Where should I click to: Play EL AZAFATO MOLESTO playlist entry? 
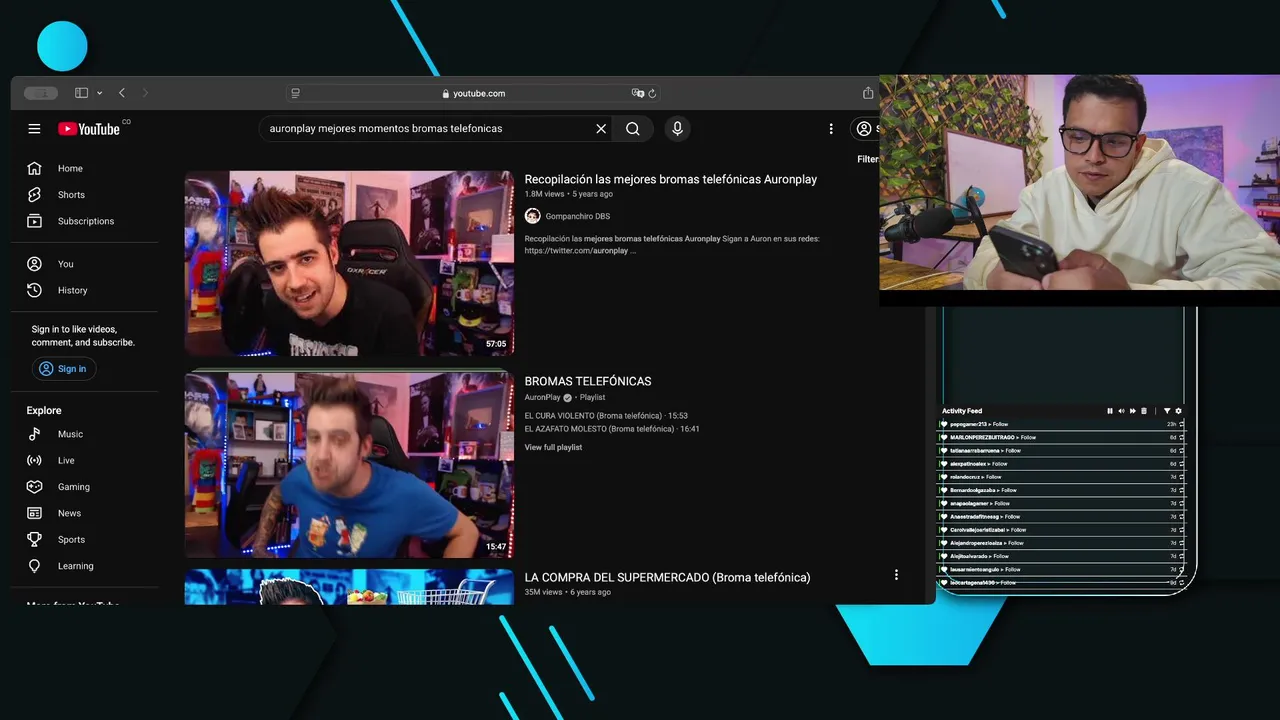coord(612,429)
